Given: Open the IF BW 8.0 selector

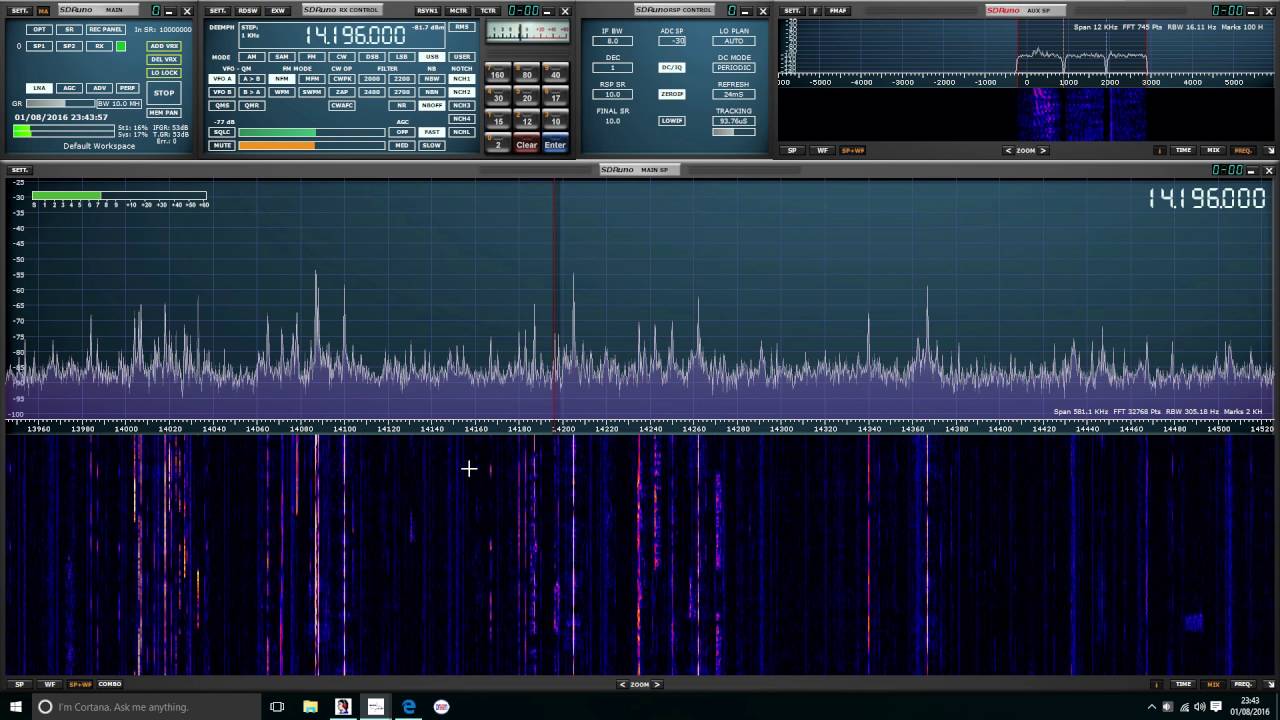Looking at the screenshot, I should click(x=612, y=41).
